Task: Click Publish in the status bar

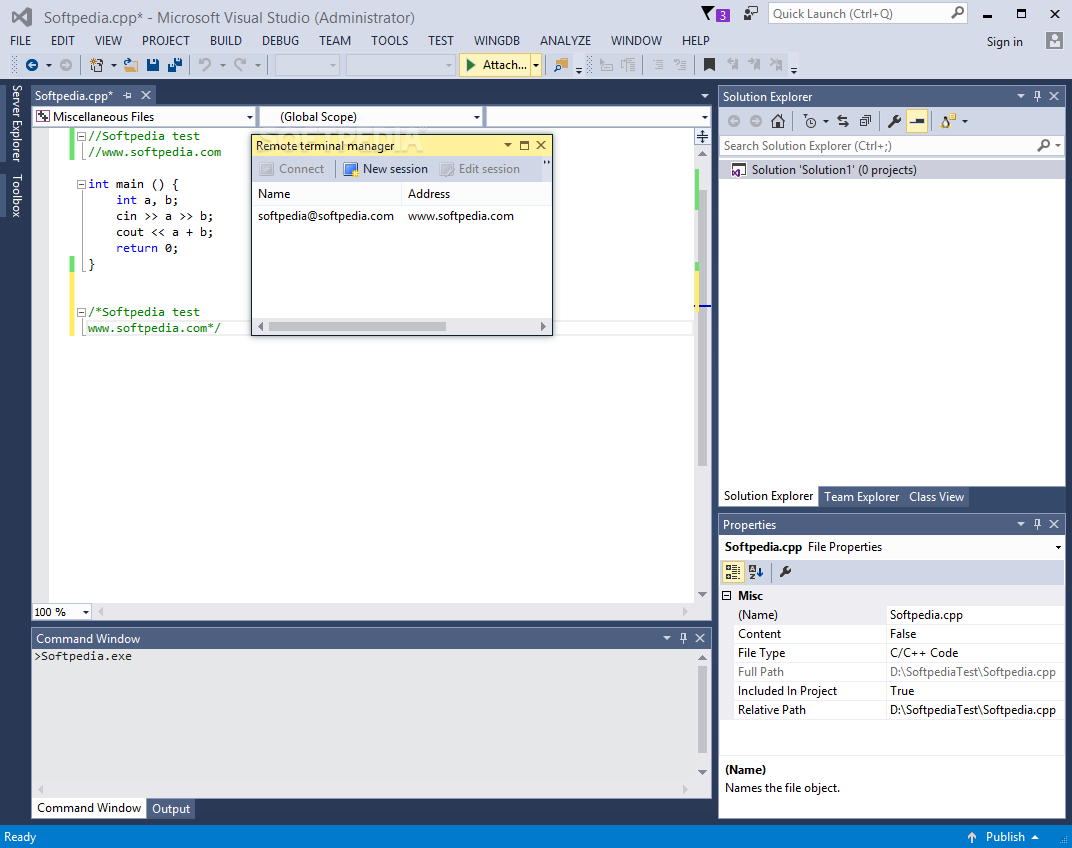Action: pos(1005,837)
